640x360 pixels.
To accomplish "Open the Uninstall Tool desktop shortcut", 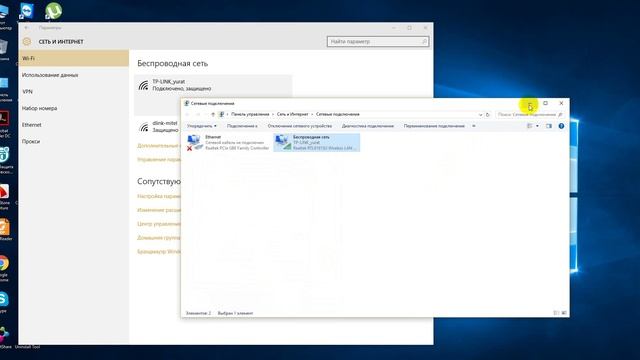I will click(x=27, y=347).
